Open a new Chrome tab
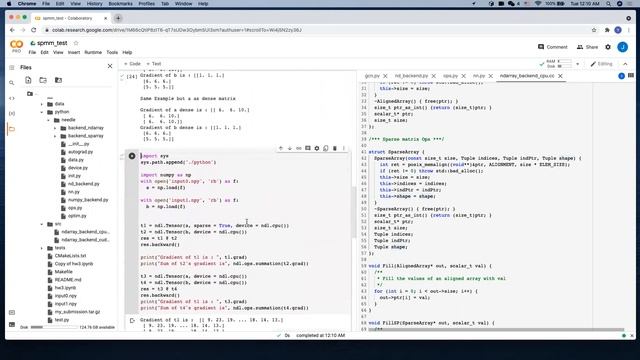The width and height of the screenshot is (640, 360). coord(118,18)
